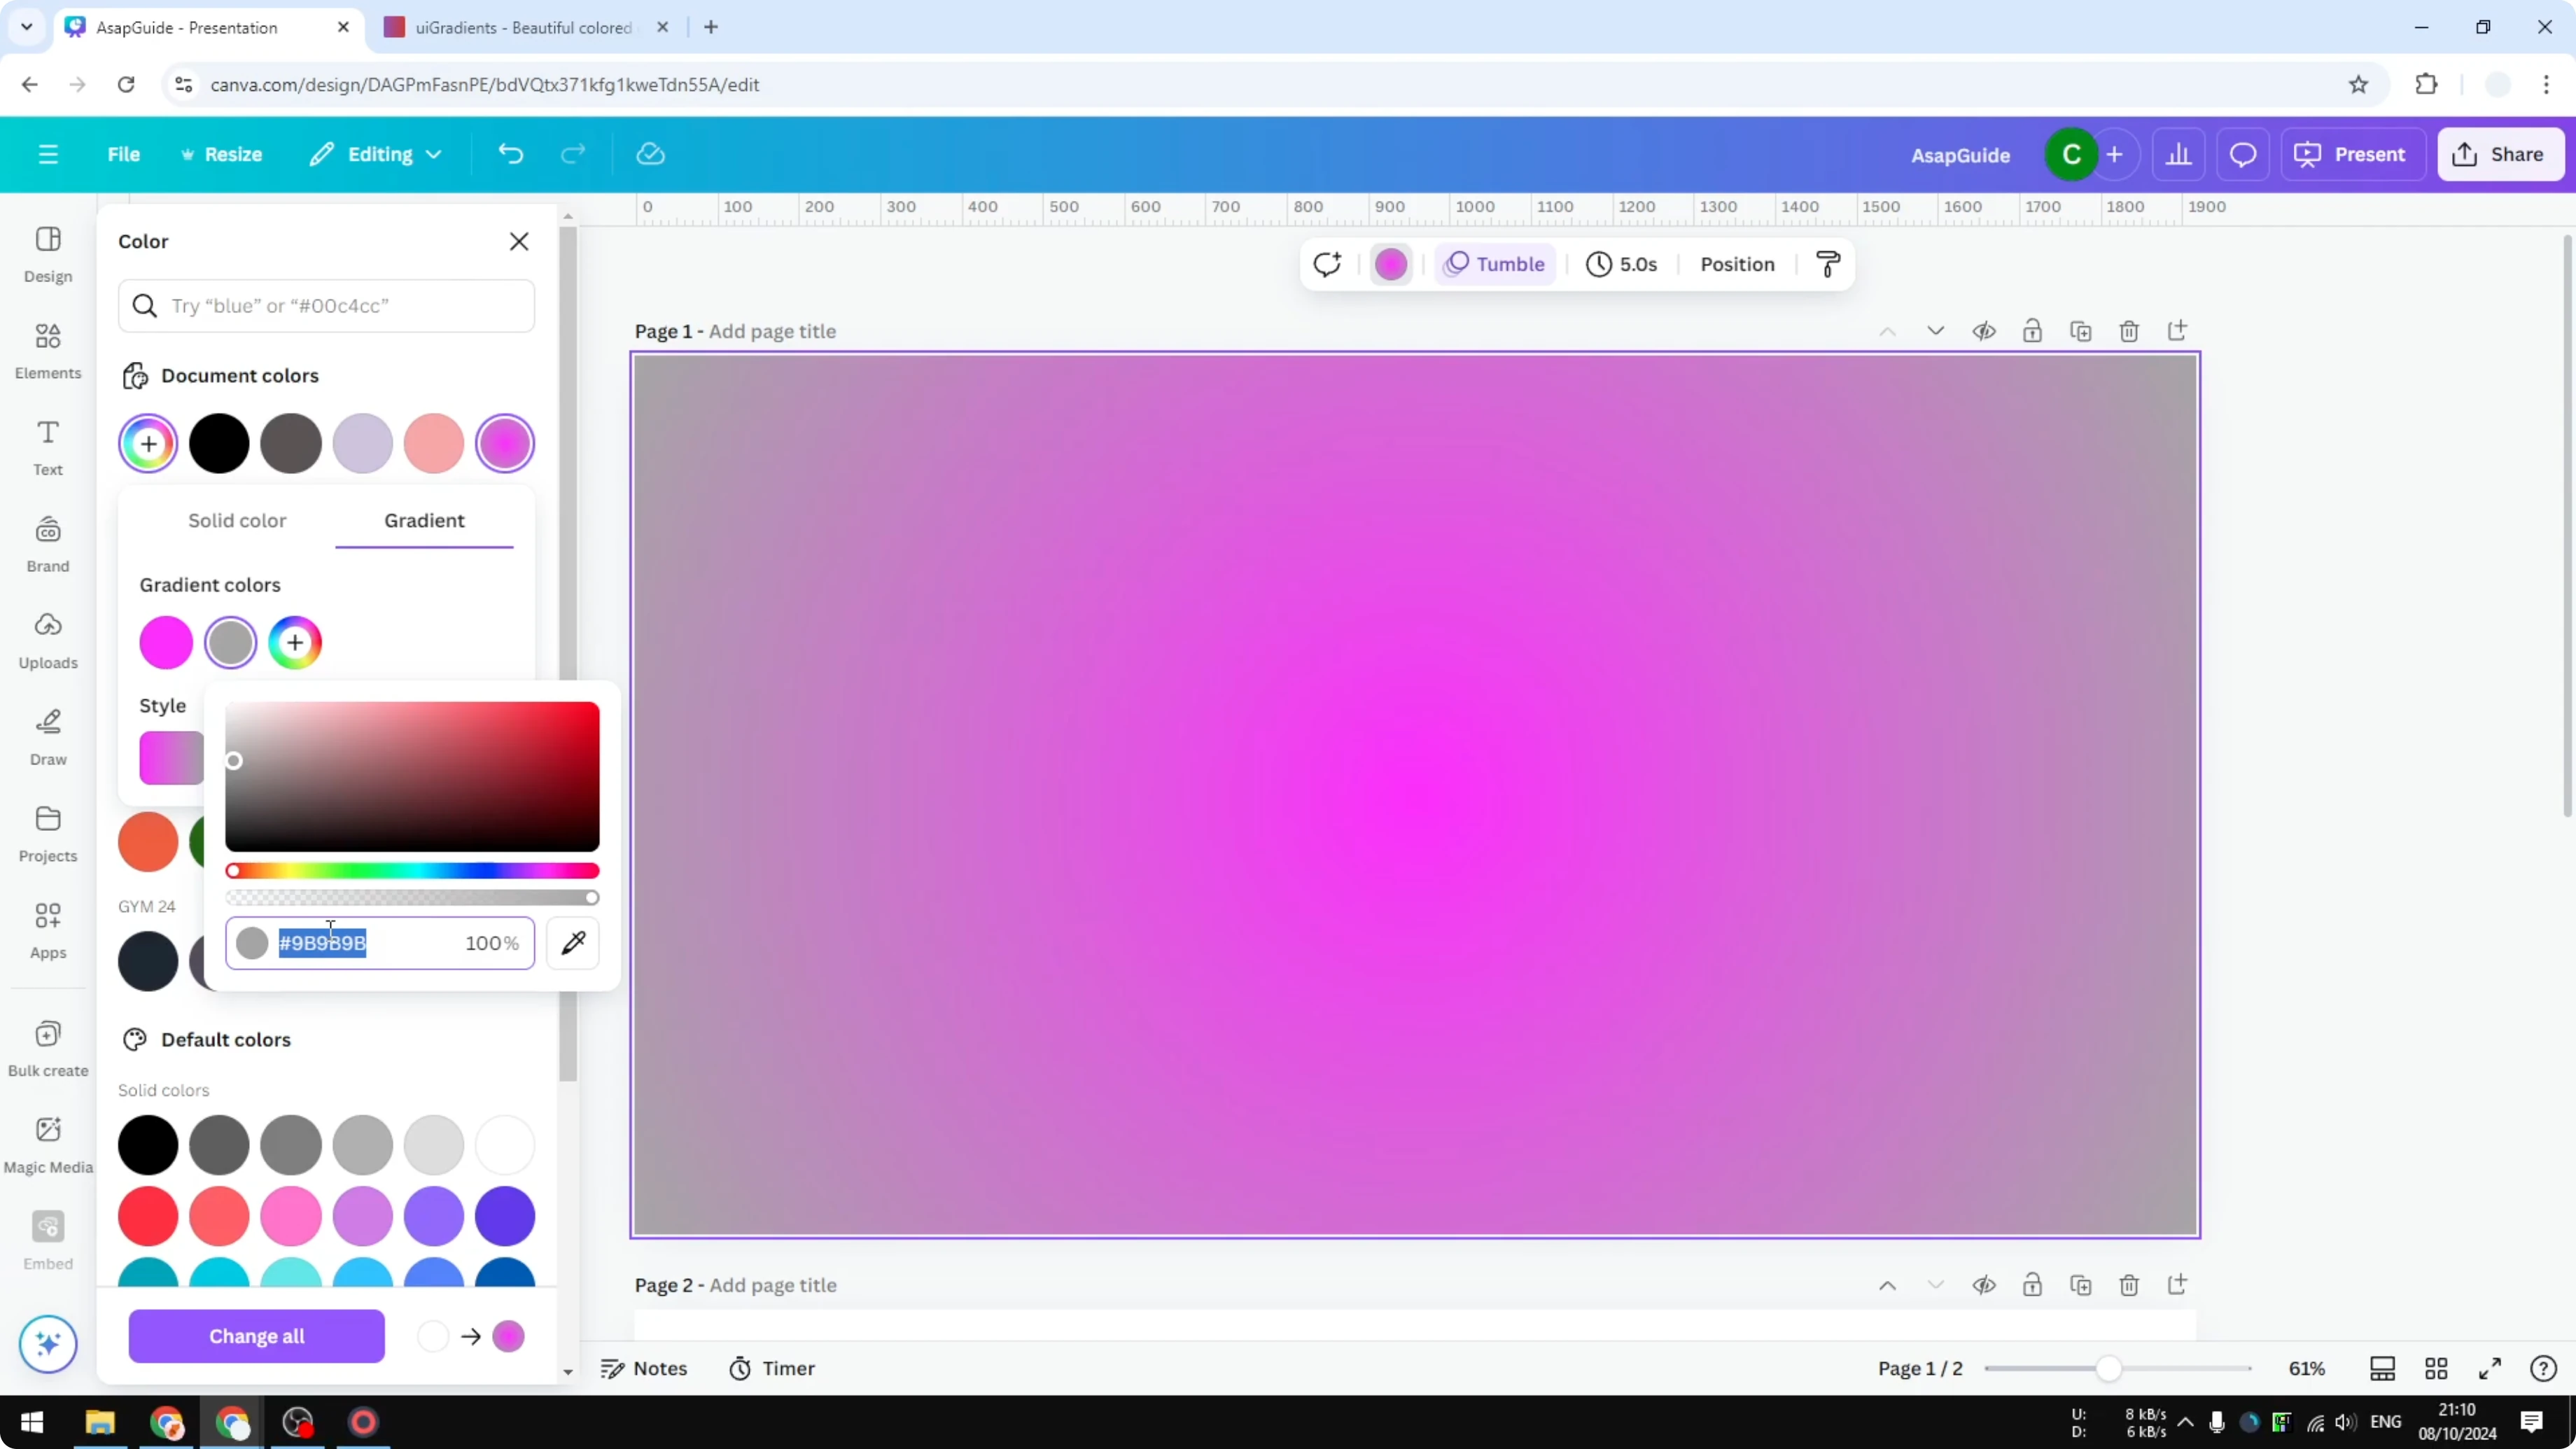Viewport: 2576px width, 1449px height.
Task: Collapse Page 1 with its chevron
Action: pos(1888,331)
